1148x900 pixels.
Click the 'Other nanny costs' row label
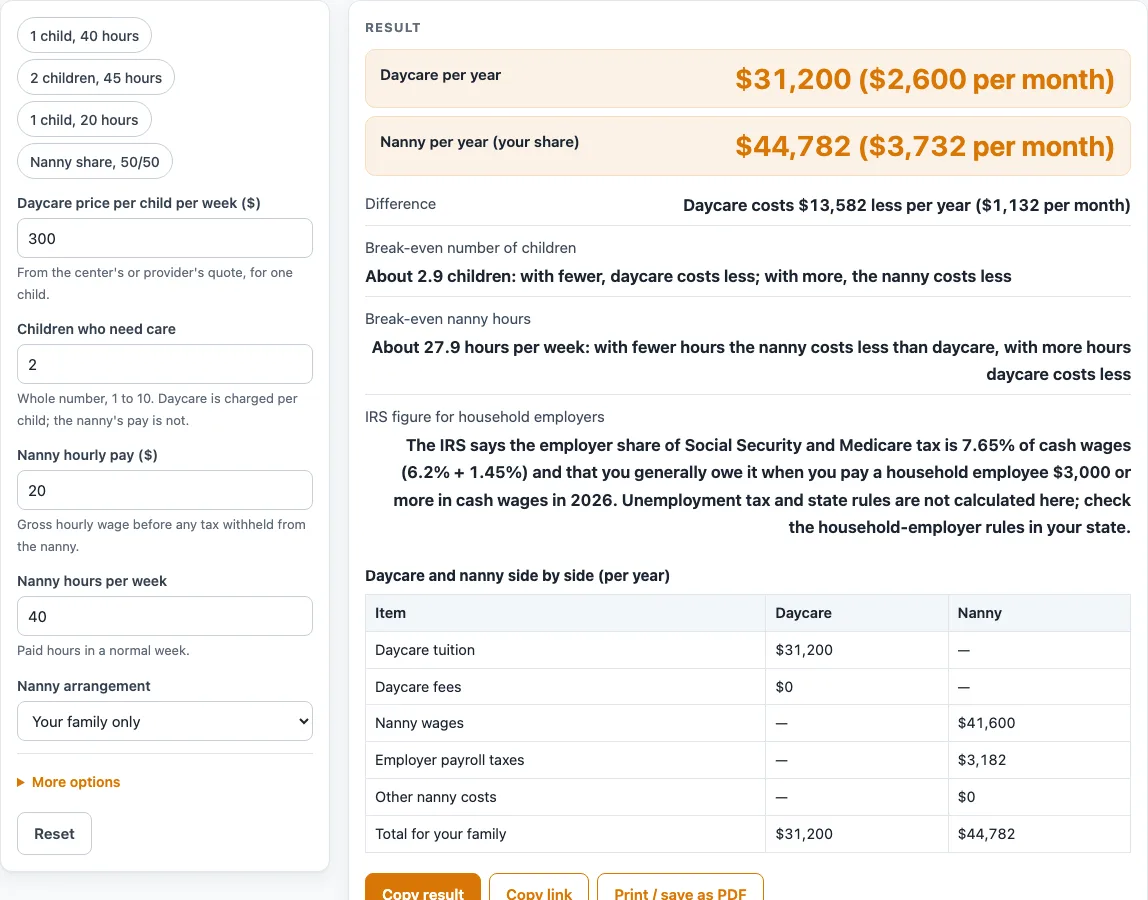click(x=436, y=797)
